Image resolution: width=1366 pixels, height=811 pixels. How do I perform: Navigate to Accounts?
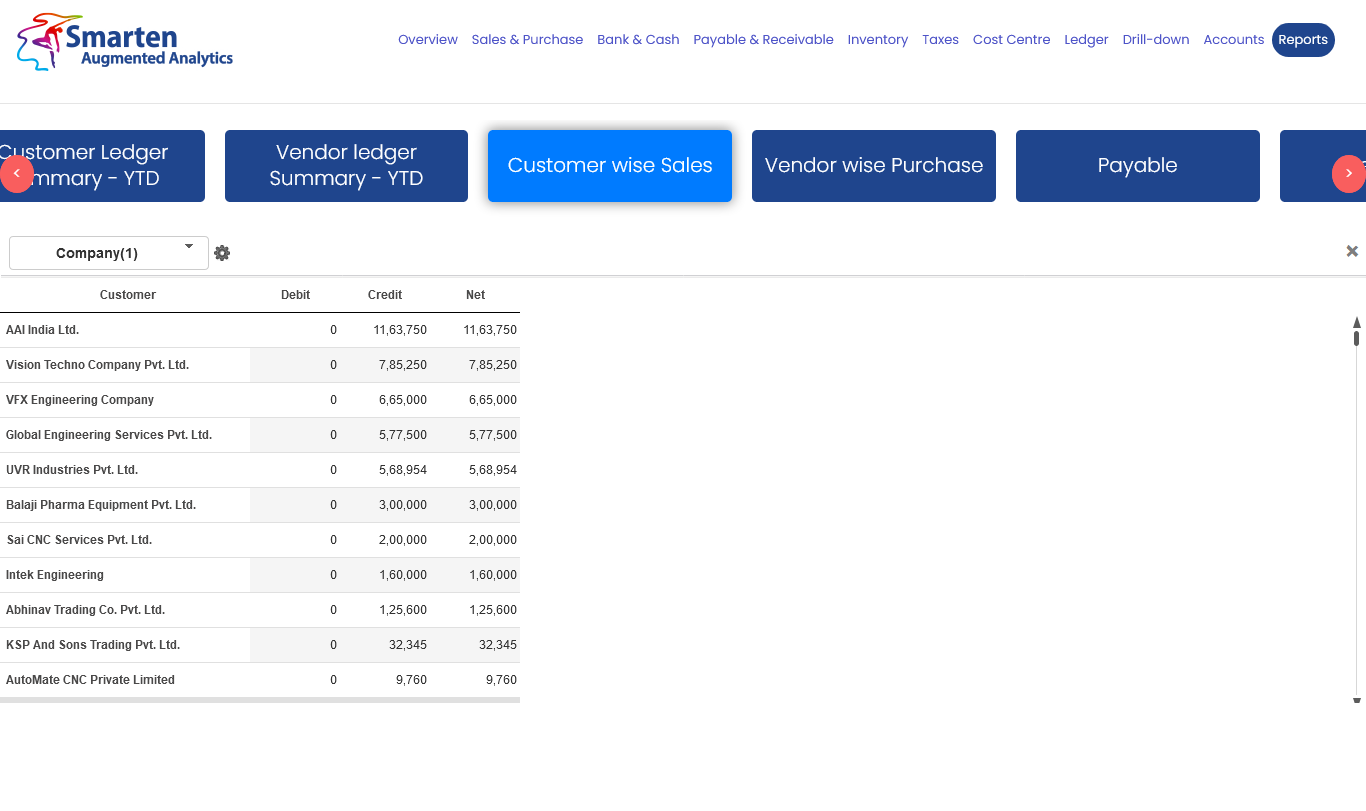pos(1233,40)
